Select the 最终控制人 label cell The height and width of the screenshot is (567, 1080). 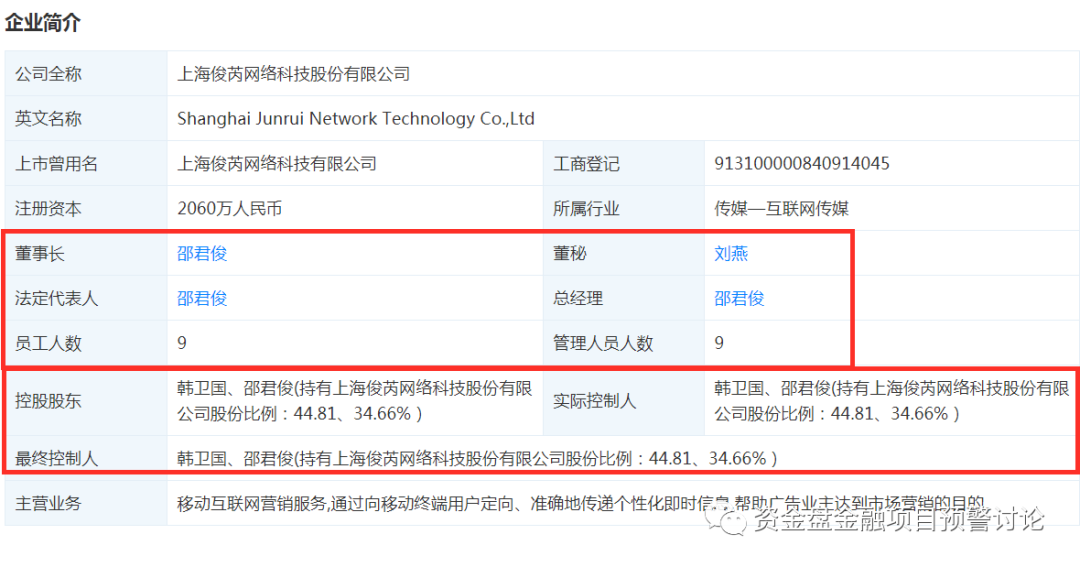[x=86, y=458]
